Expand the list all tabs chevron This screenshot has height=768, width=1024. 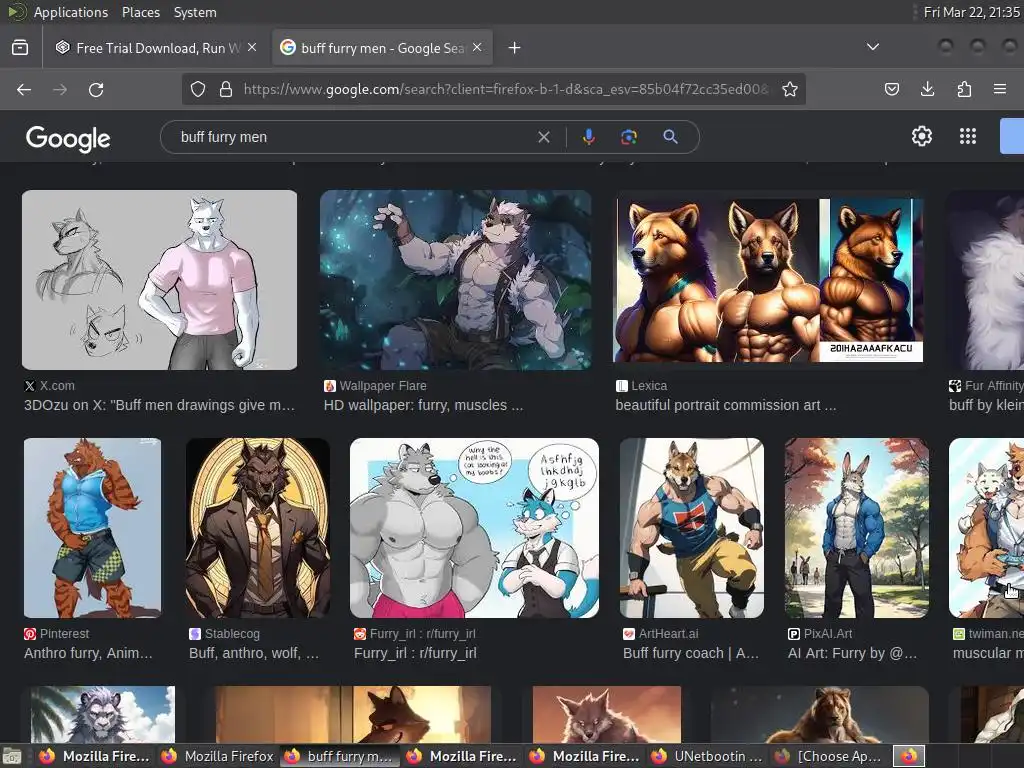pyautogui.click(x=872, y=47)
